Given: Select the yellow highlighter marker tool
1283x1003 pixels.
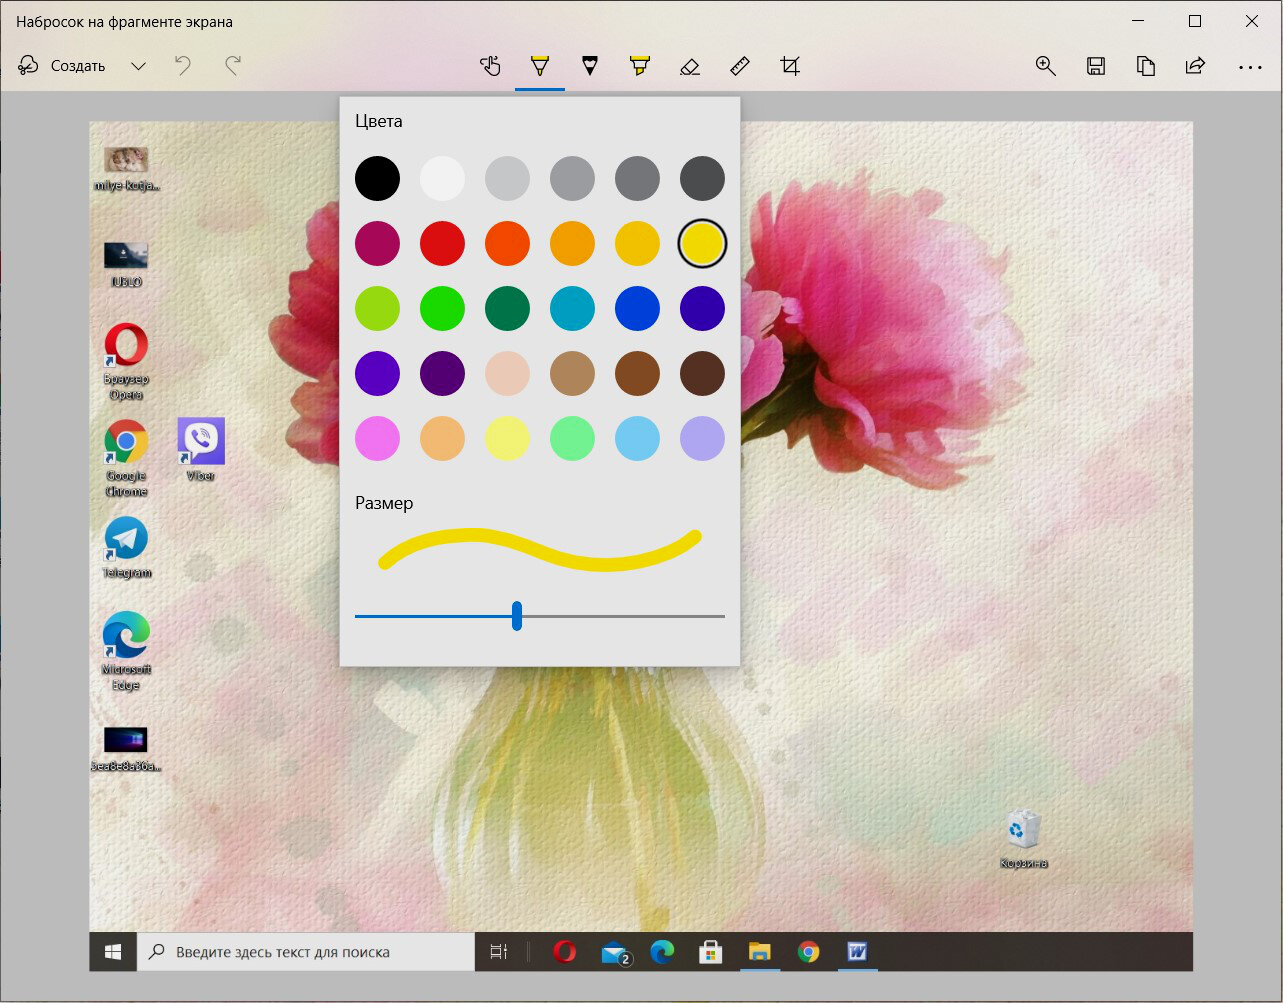Looking at the screenshot, I should [x=640, y=66].
